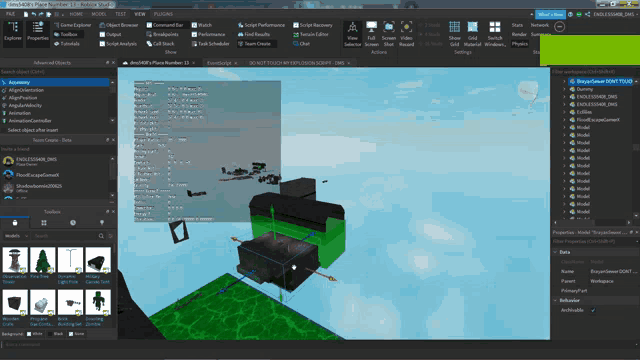Open the Toolbox Inventory grid tab

point(44,223)
